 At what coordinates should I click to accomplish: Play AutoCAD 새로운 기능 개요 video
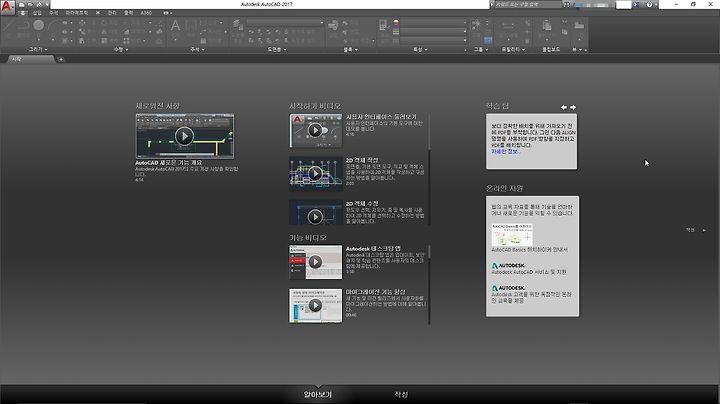(x=184, y=136)
